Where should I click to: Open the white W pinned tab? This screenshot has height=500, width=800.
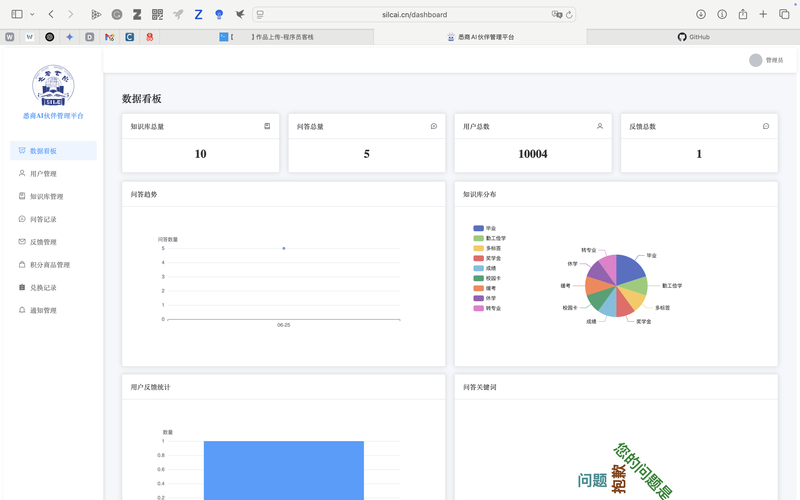pos(30,37)
